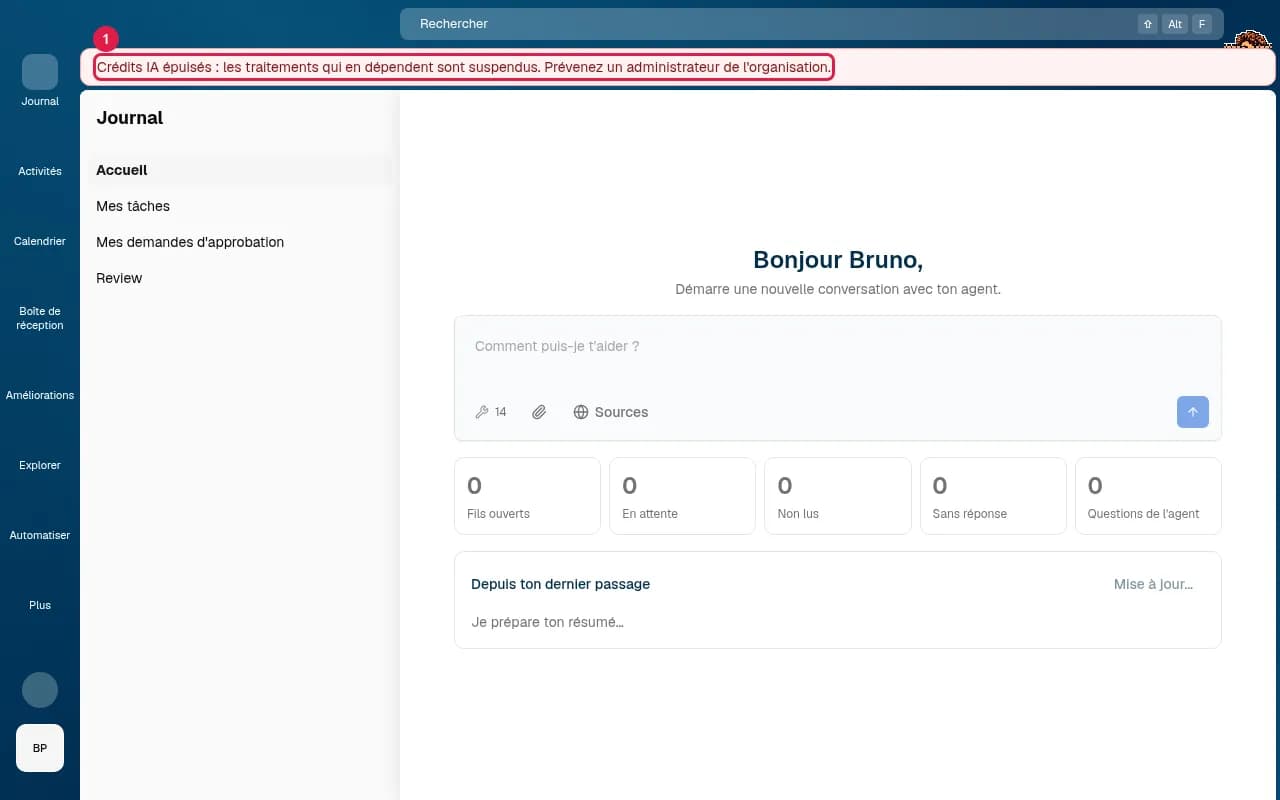Expand the Plus menu in the sidebar
1280x800 pixels.
(x=40, y=605)
